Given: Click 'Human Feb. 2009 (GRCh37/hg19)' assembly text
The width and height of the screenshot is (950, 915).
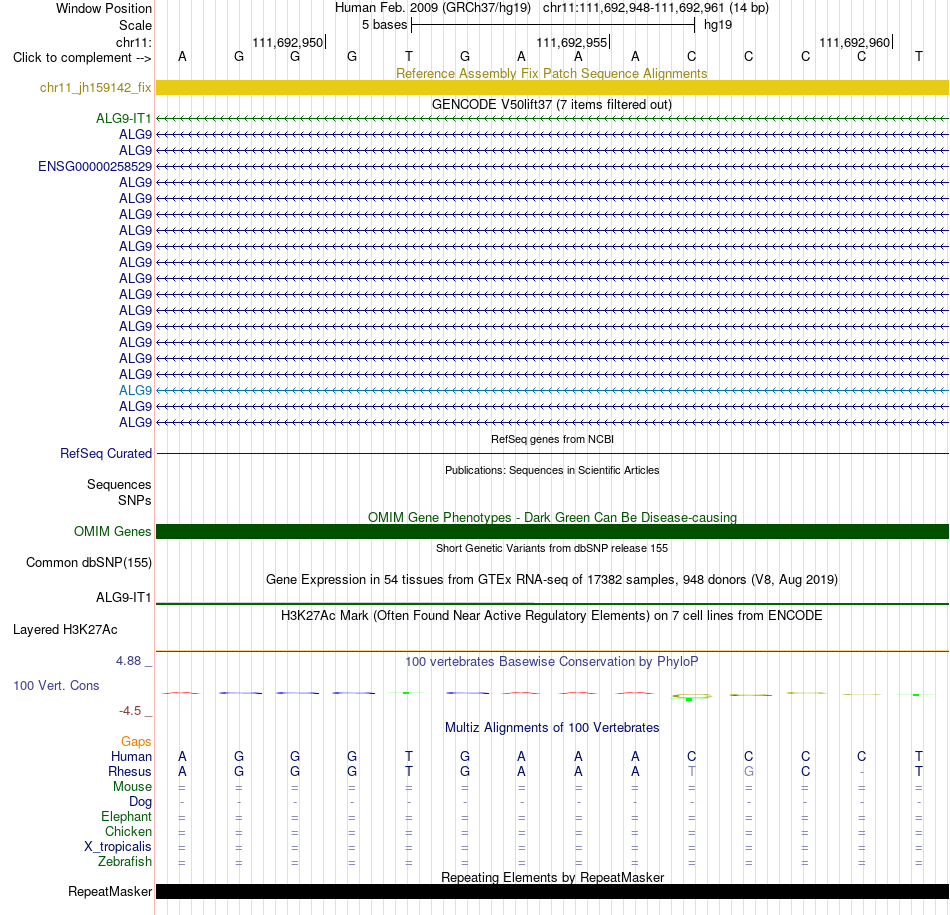Looking at the screenshot, I should [x=433, y=8].
